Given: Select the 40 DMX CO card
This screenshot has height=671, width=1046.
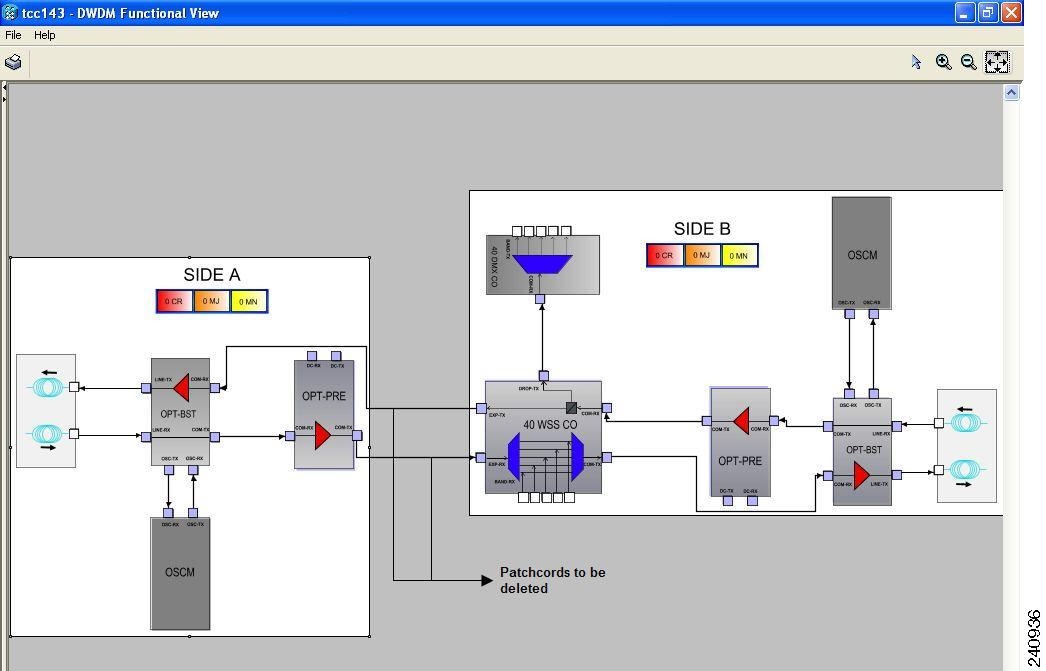Looking at the screenshot, I should point(543,264).
